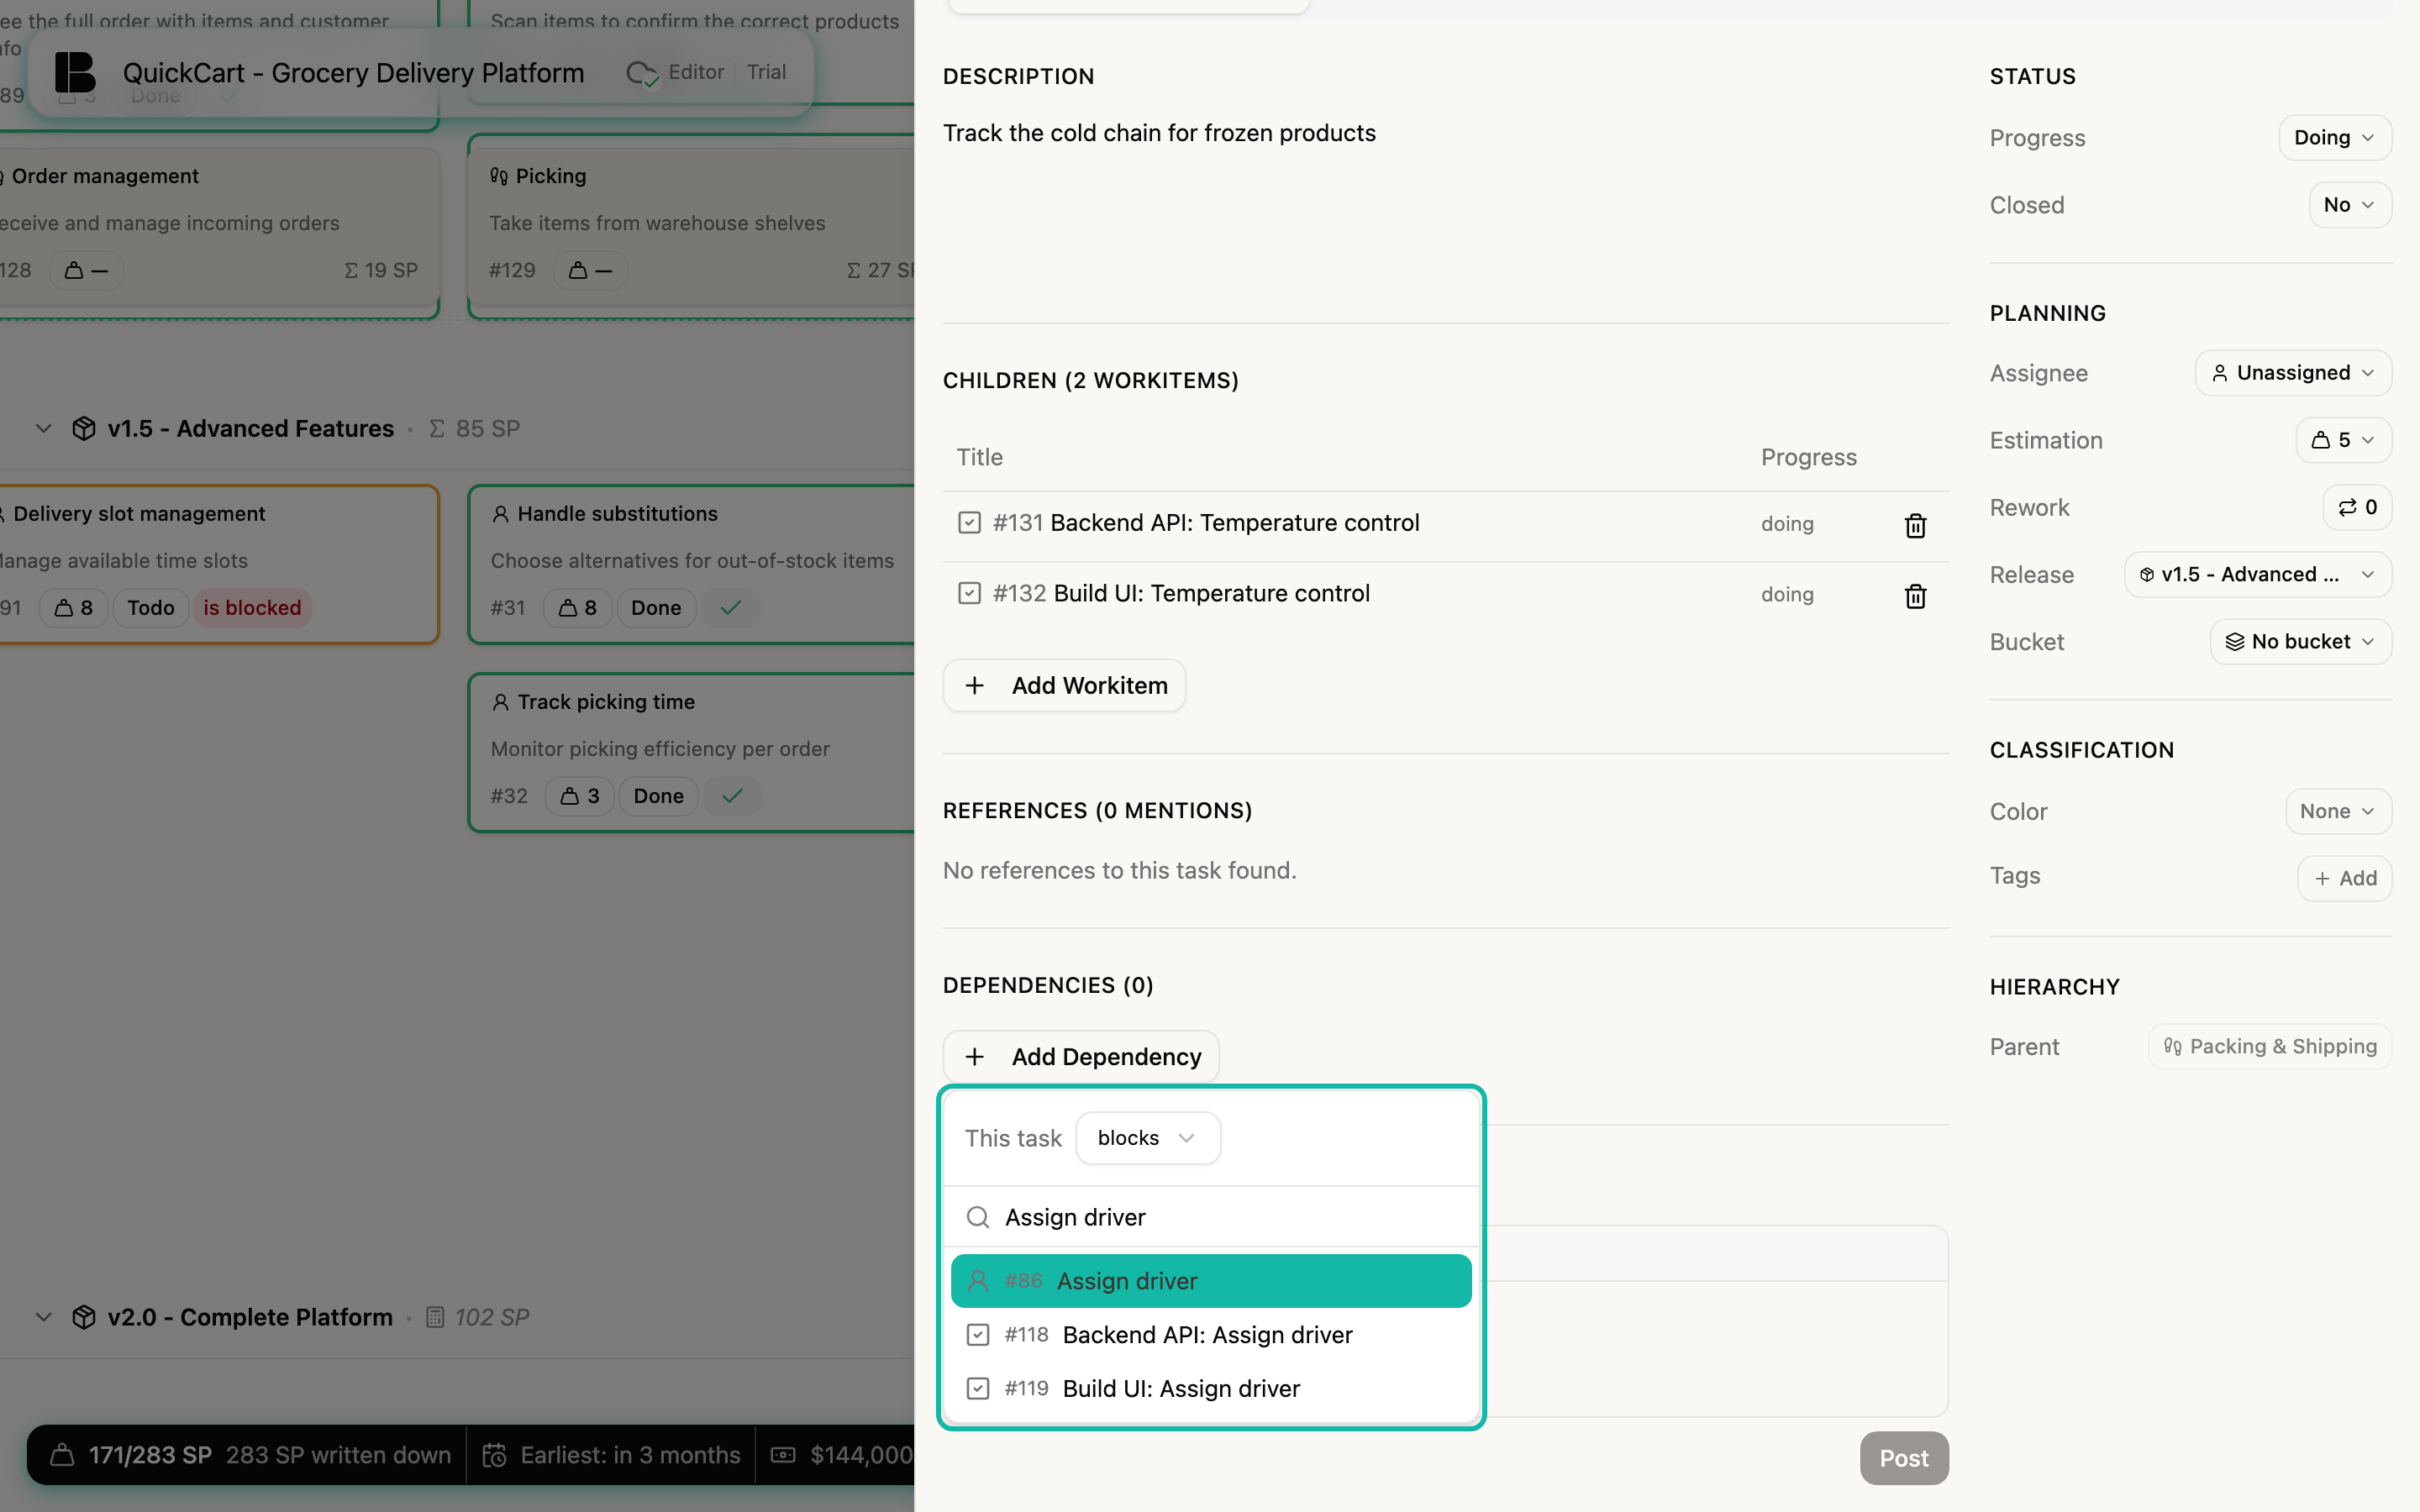Select #118 Backend API: Assign driver result
The width and height of the screenshot is (2420, 1512).
[1211, 1335]
